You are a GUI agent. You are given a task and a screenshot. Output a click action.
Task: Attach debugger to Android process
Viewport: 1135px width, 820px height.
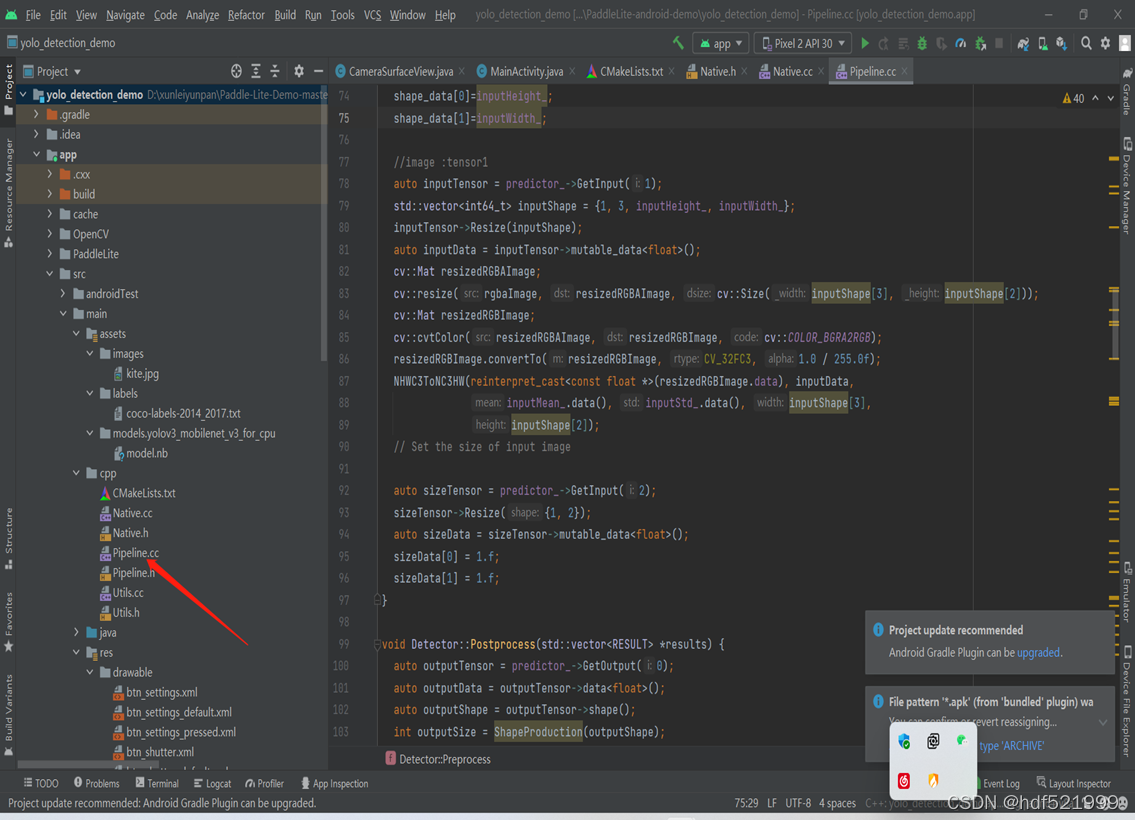pos(980,43)
